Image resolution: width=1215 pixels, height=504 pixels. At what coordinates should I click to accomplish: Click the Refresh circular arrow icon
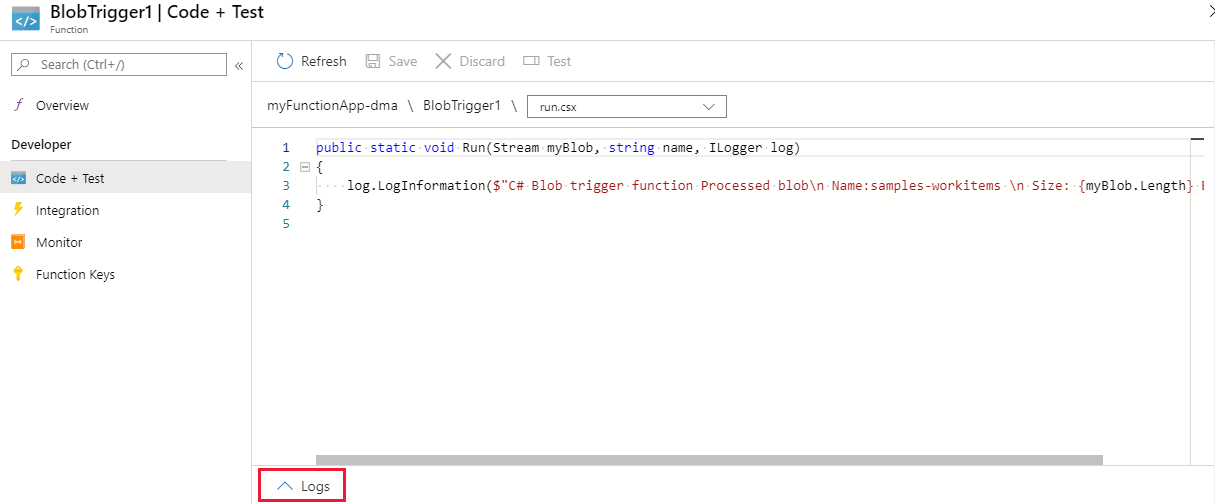click(x=285, y=61)
